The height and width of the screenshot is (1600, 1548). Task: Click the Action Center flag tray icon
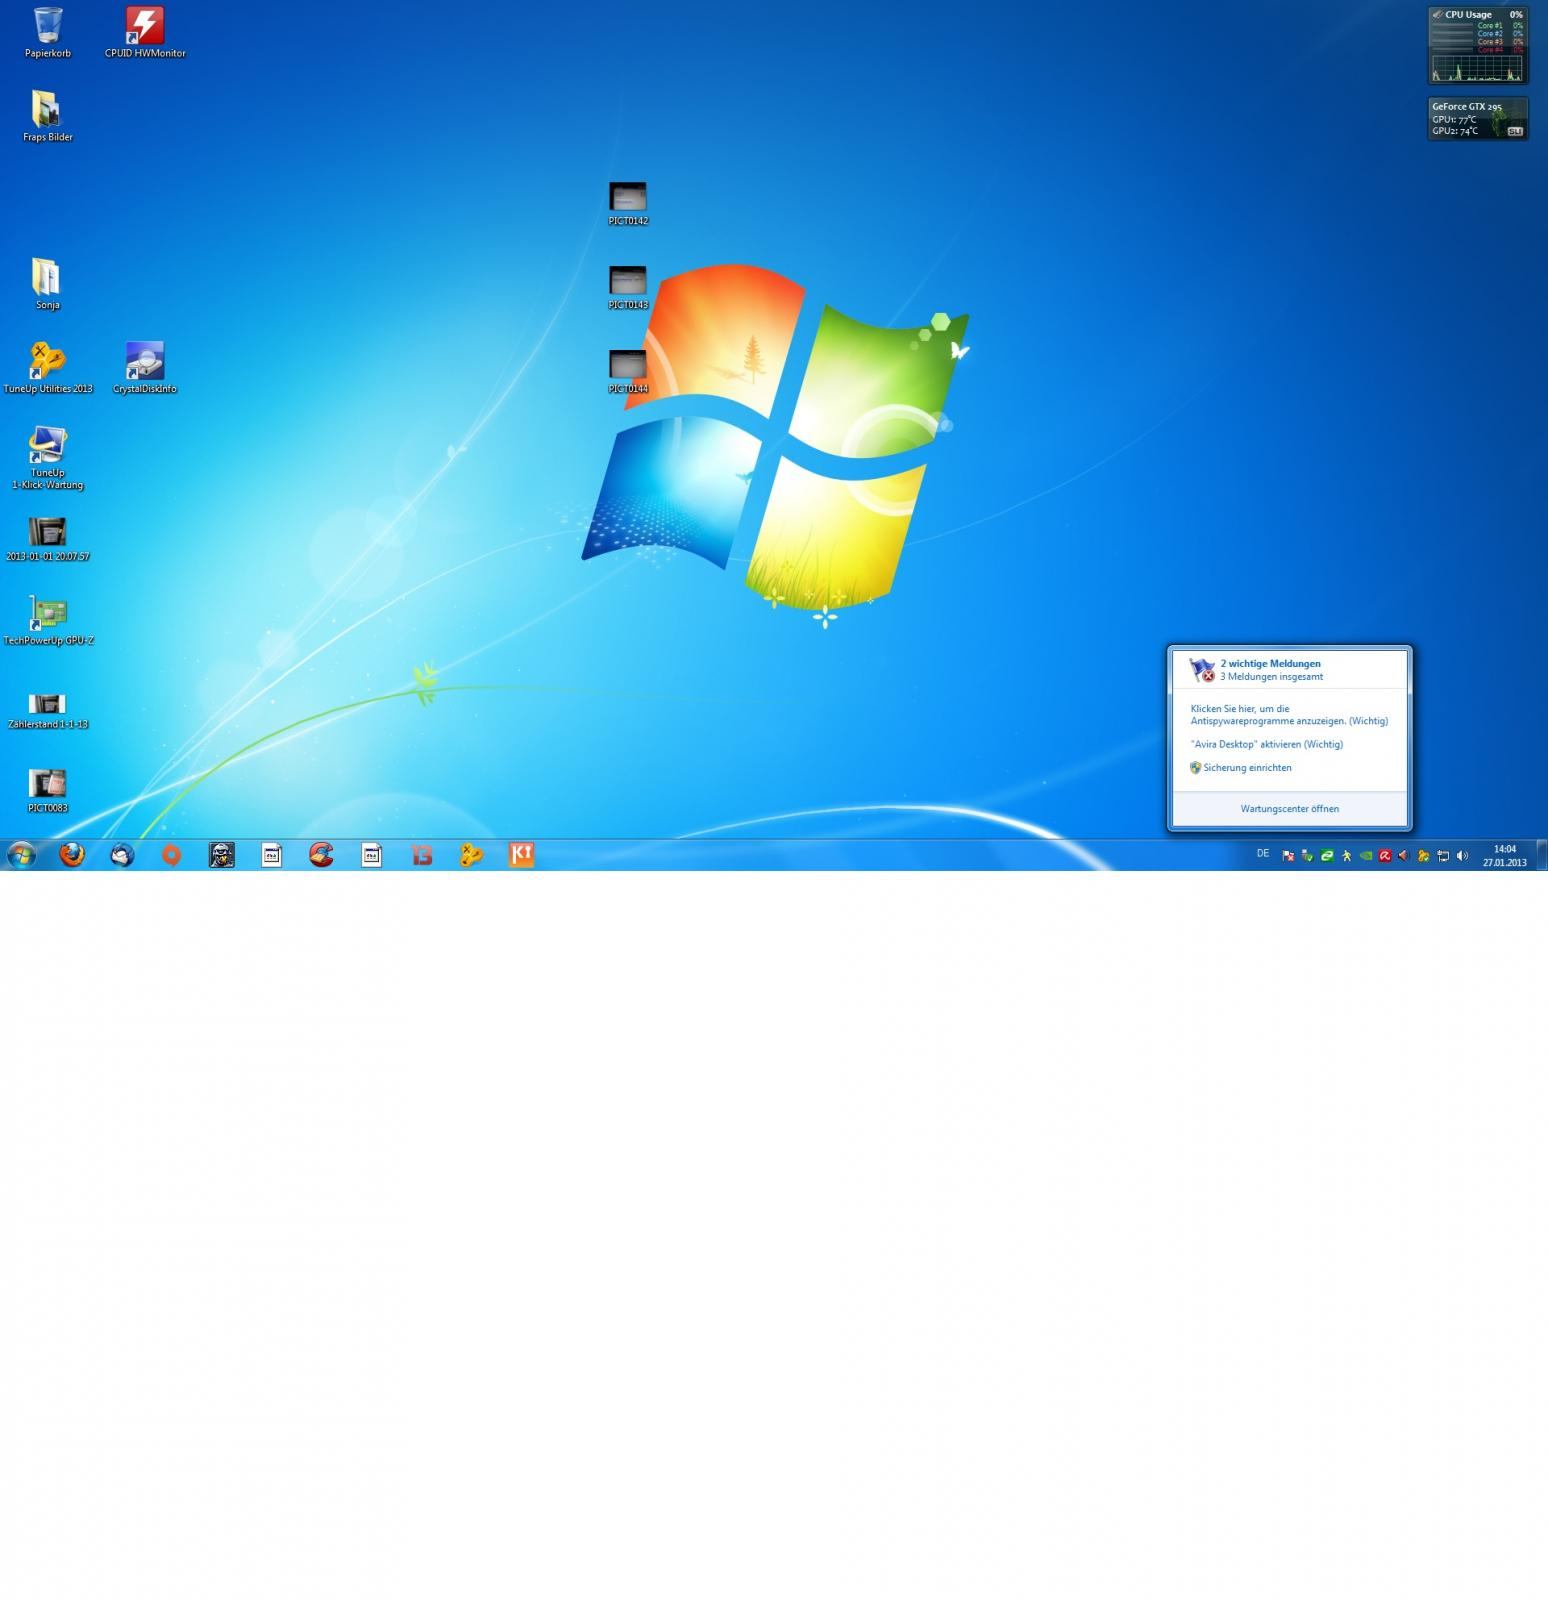(1288, 856)
